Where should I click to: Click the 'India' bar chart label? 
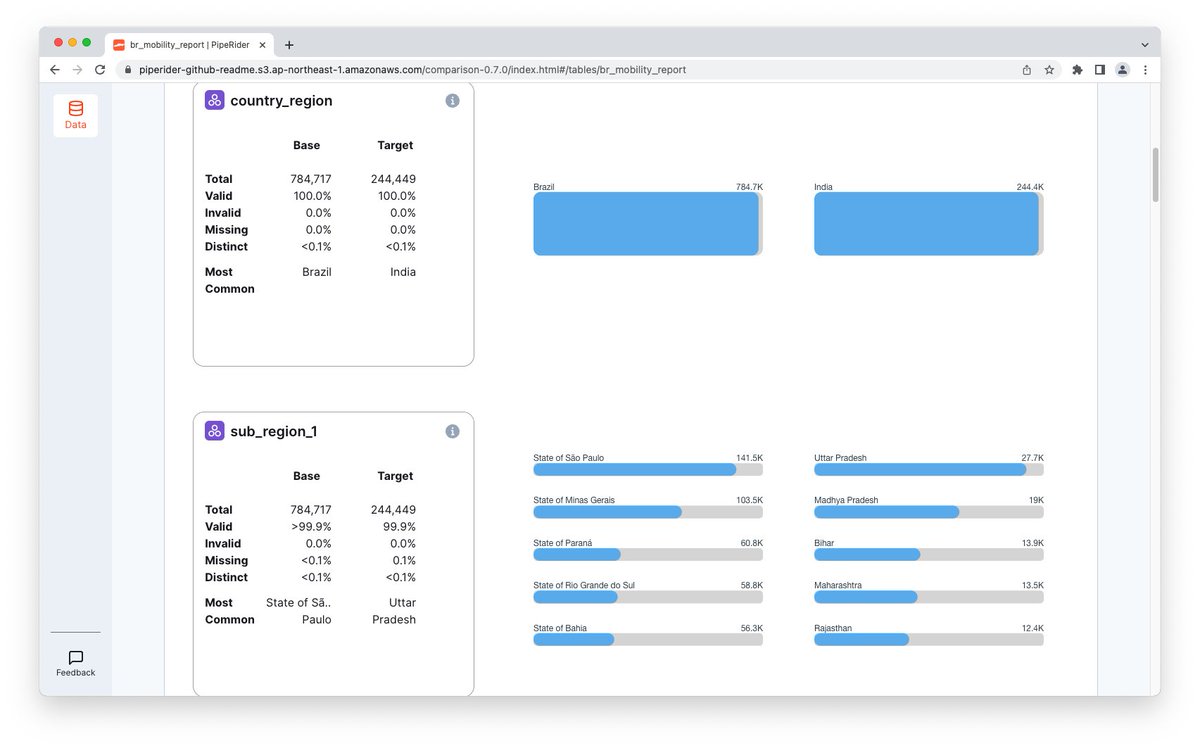click(x=823, y=187)
